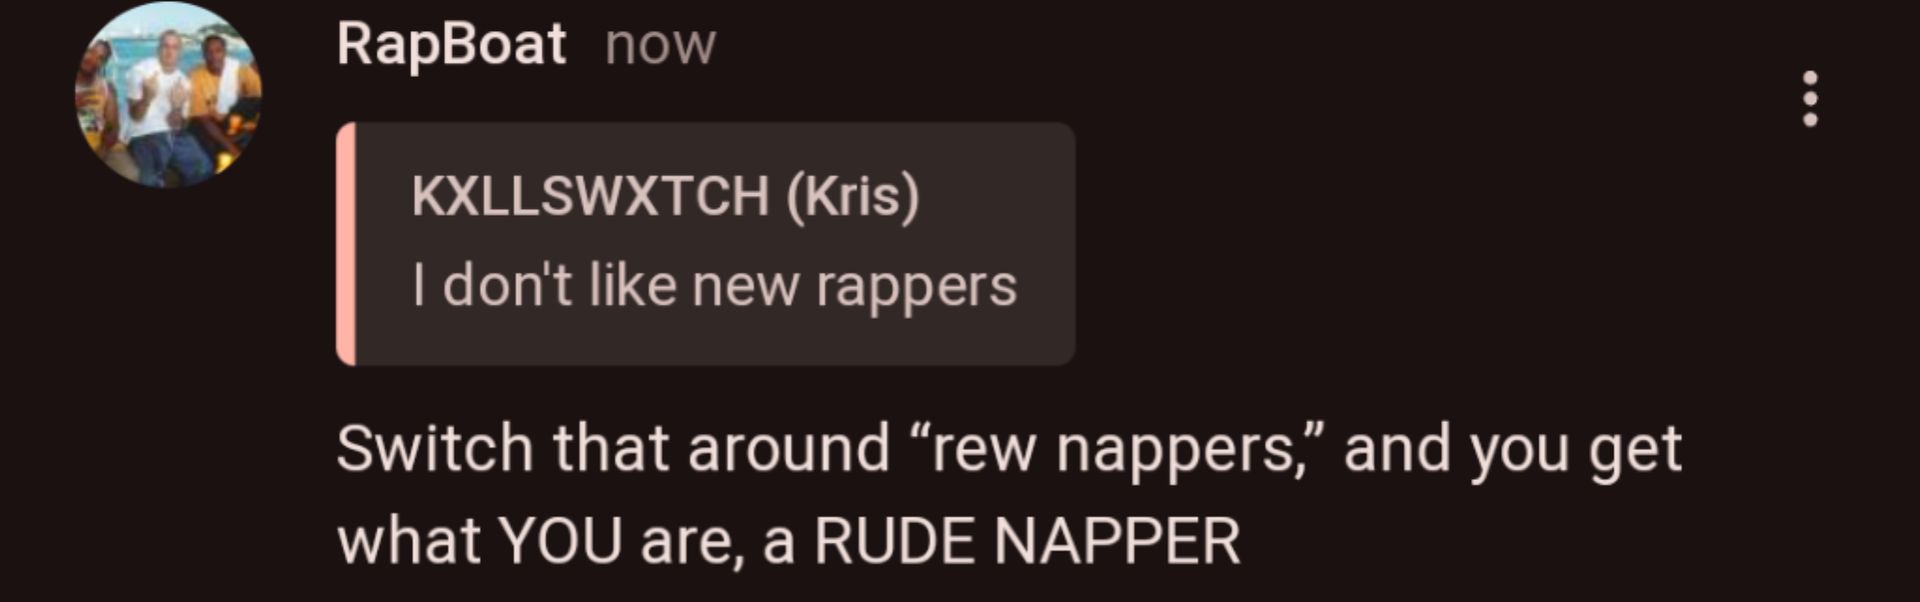This screenshot has height=602, width=1920.
Task: Click the RapBoat username
Action: [x=451, y=44]
